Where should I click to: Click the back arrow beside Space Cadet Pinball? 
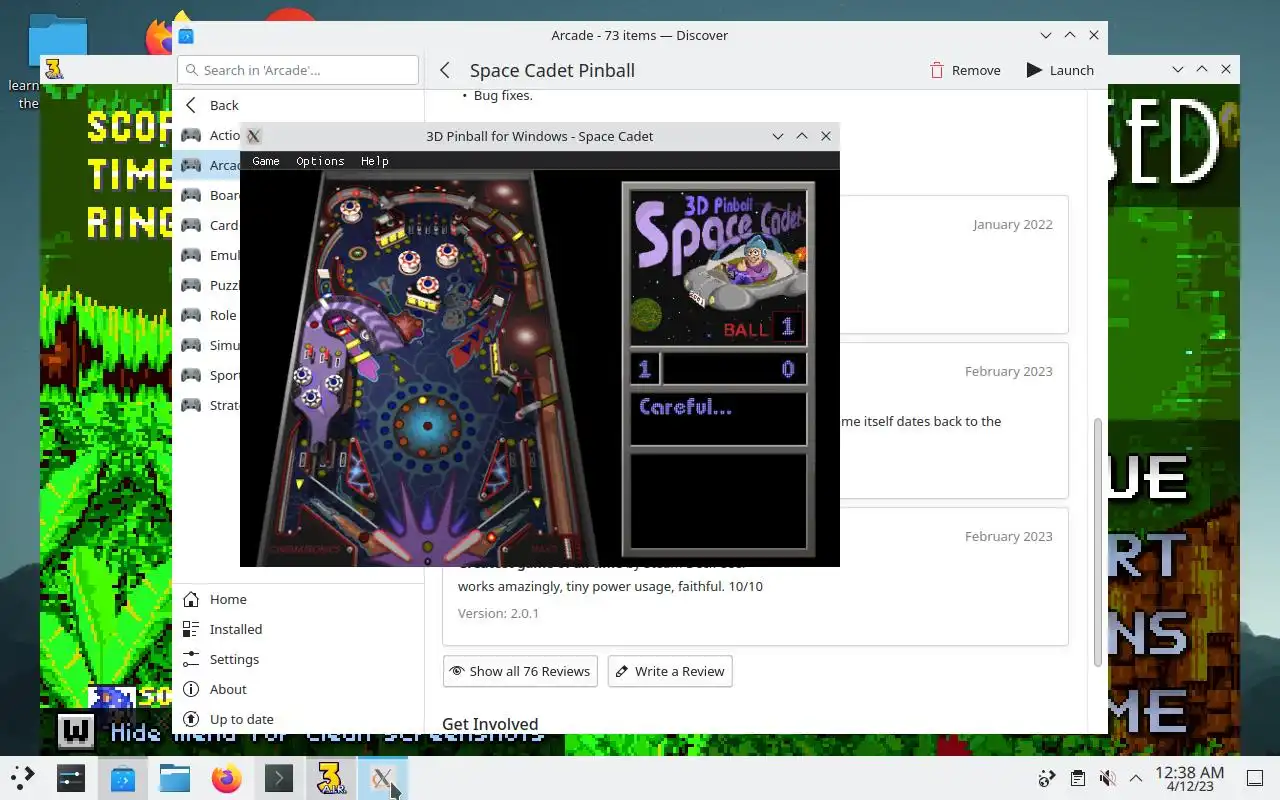click(446, 70)
